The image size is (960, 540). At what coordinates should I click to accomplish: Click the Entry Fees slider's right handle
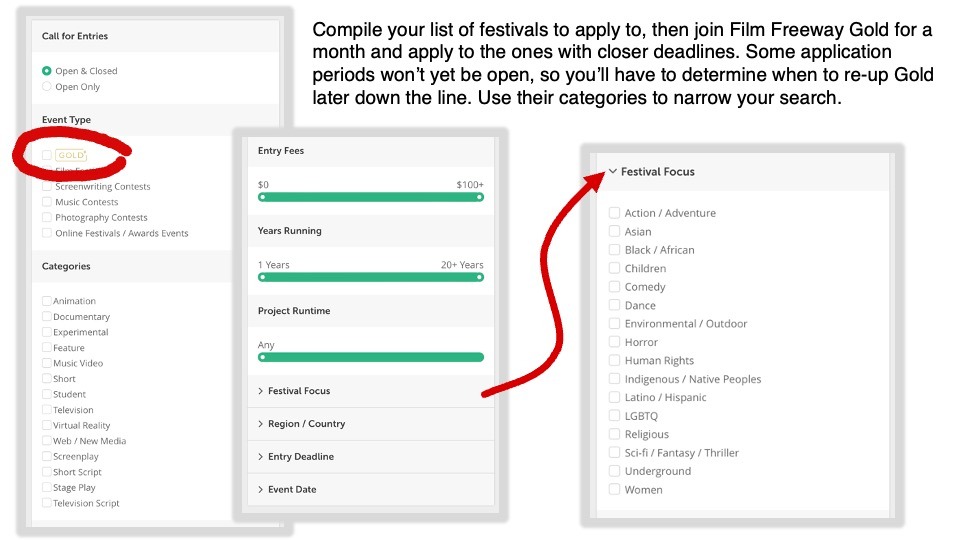coord(480,197)
